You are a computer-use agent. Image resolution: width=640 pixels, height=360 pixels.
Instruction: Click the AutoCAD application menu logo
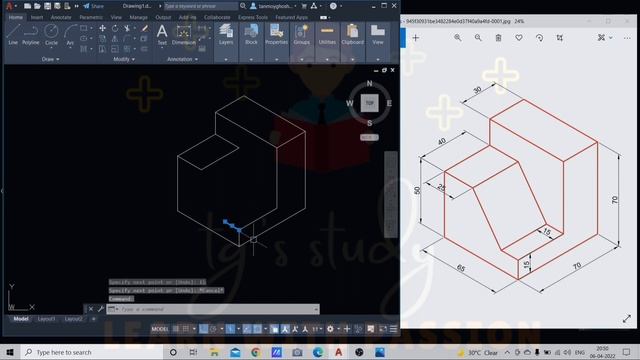coord(9,6)
